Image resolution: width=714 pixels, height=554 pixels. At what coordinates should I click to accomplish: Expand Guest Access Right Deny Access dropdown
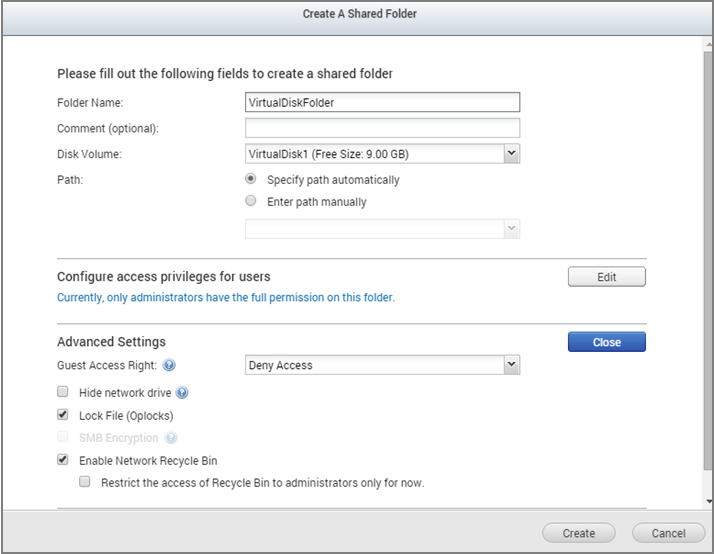click(x=511, y=365)
